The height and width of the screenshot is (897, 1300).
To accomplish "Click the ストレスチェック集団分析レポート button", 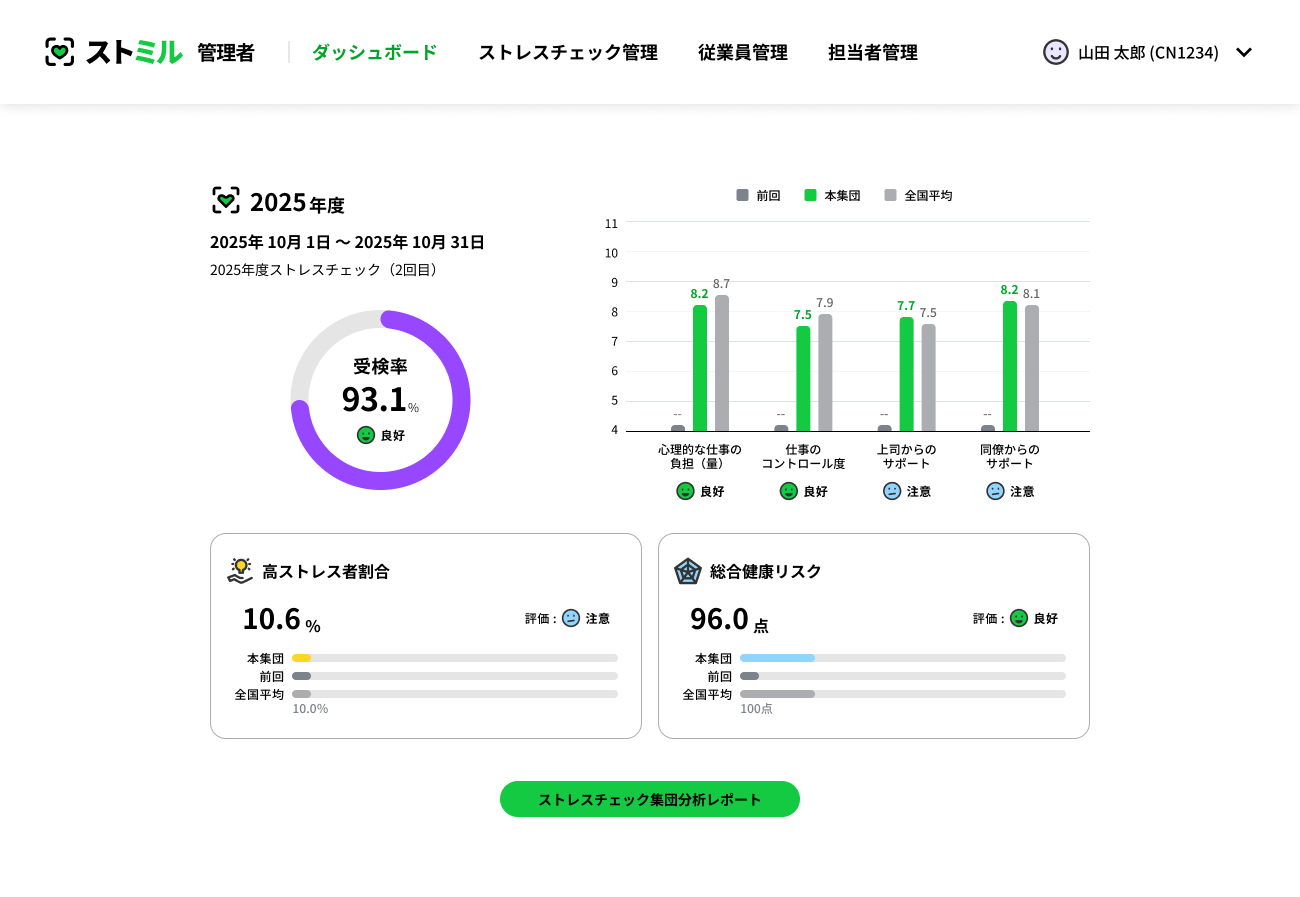I will tap(649, 799).
